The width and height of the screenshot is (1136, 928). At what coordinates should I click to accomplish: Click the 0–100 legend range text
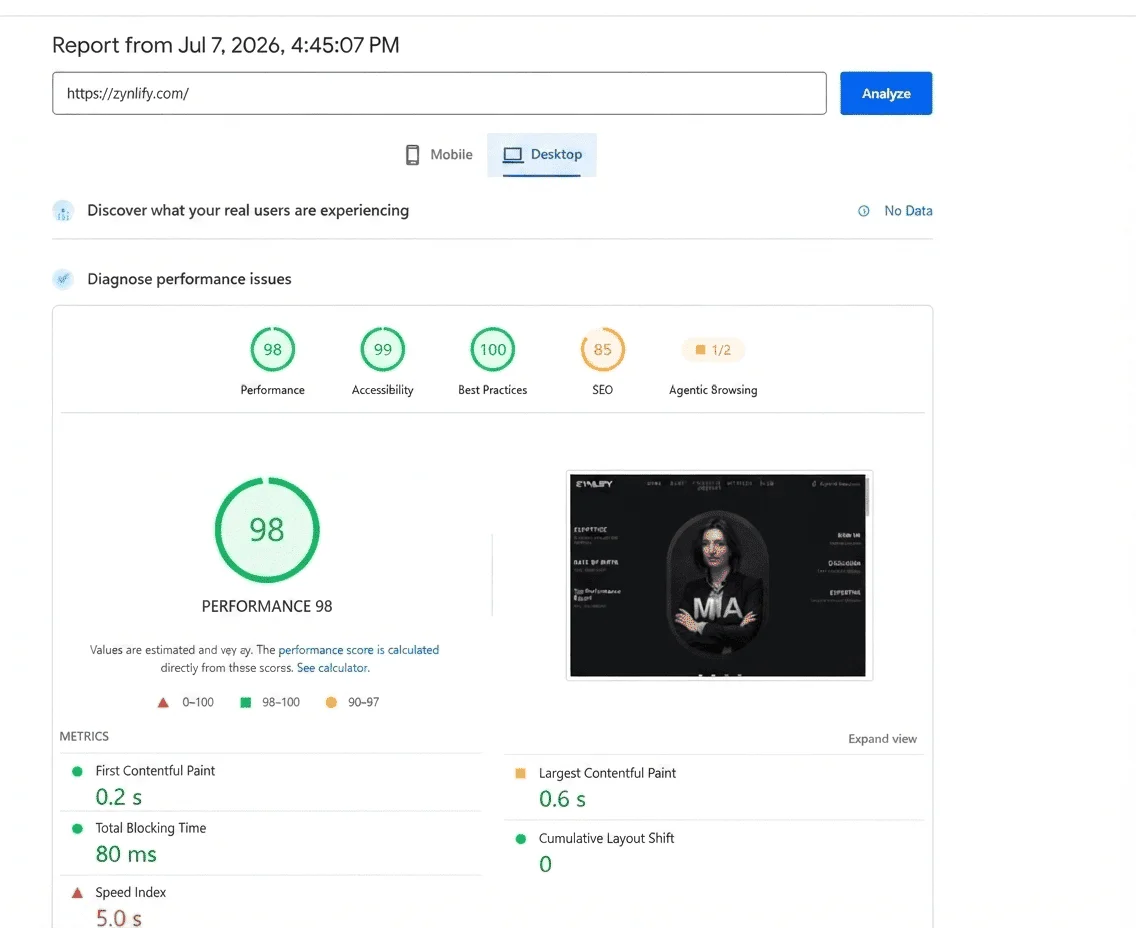[198, 702]
